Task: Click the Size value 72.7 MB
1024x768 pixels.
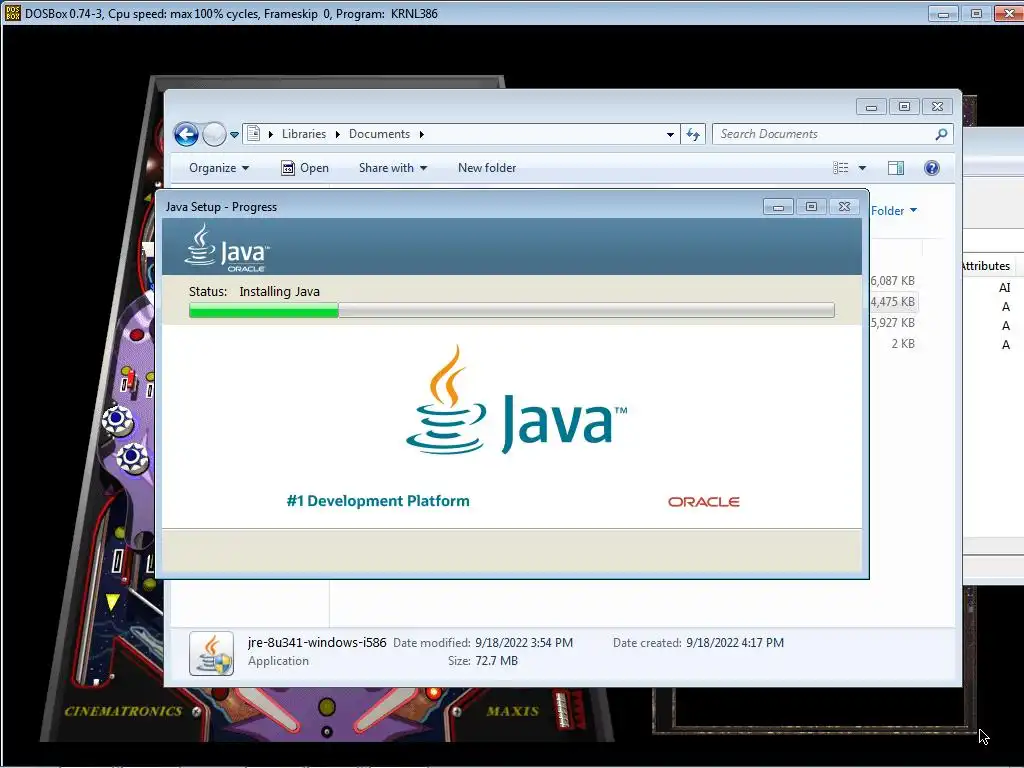Action: point(496,661)
